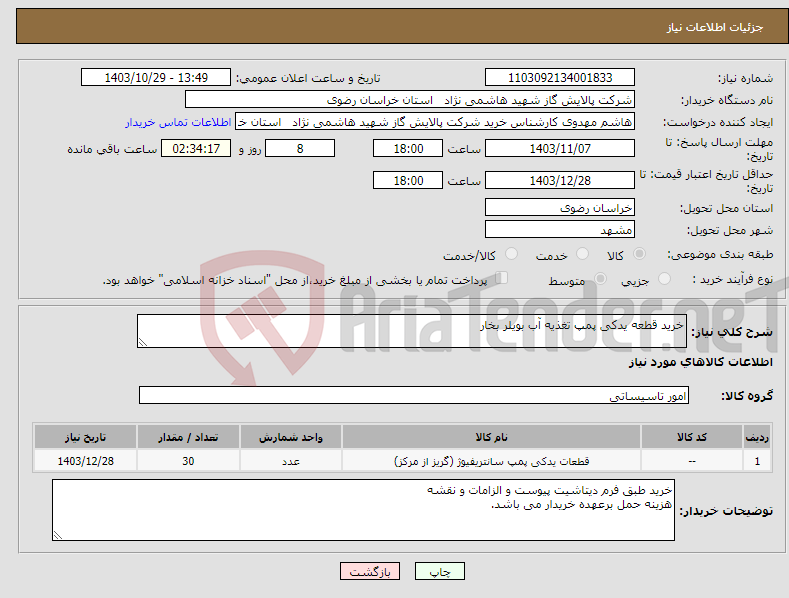The image size is (789, 598).
Task: Click the response deadline date 1403/11/07
Action: [560, 148]
